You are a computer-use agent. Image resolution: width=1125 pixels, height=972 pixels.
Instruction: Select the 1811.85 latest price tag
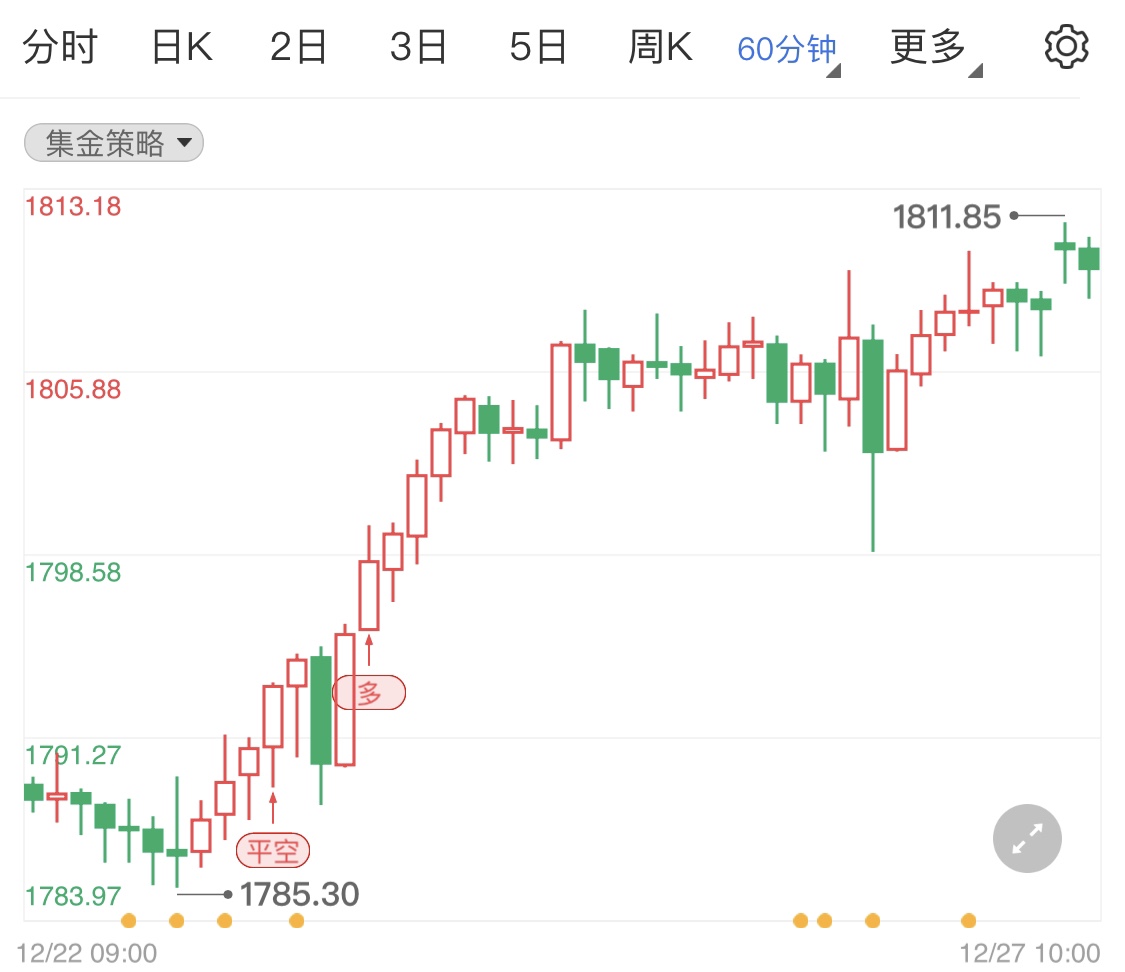[946, 215]
